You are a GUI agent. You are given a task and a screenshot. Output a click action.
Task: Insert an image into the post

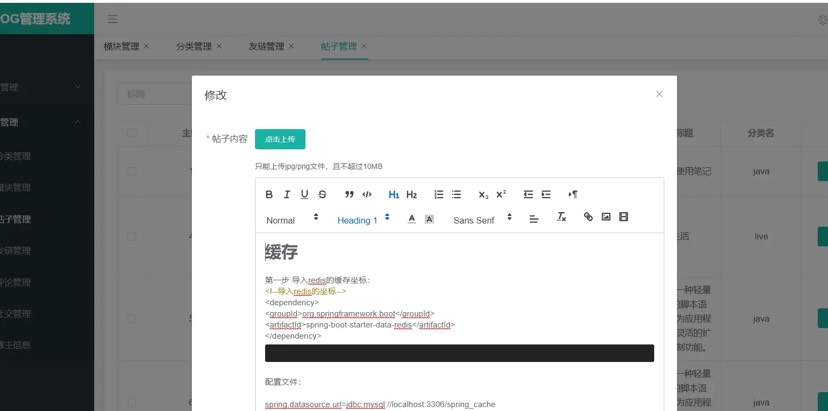pyautogui.click(x=606, y=217)
